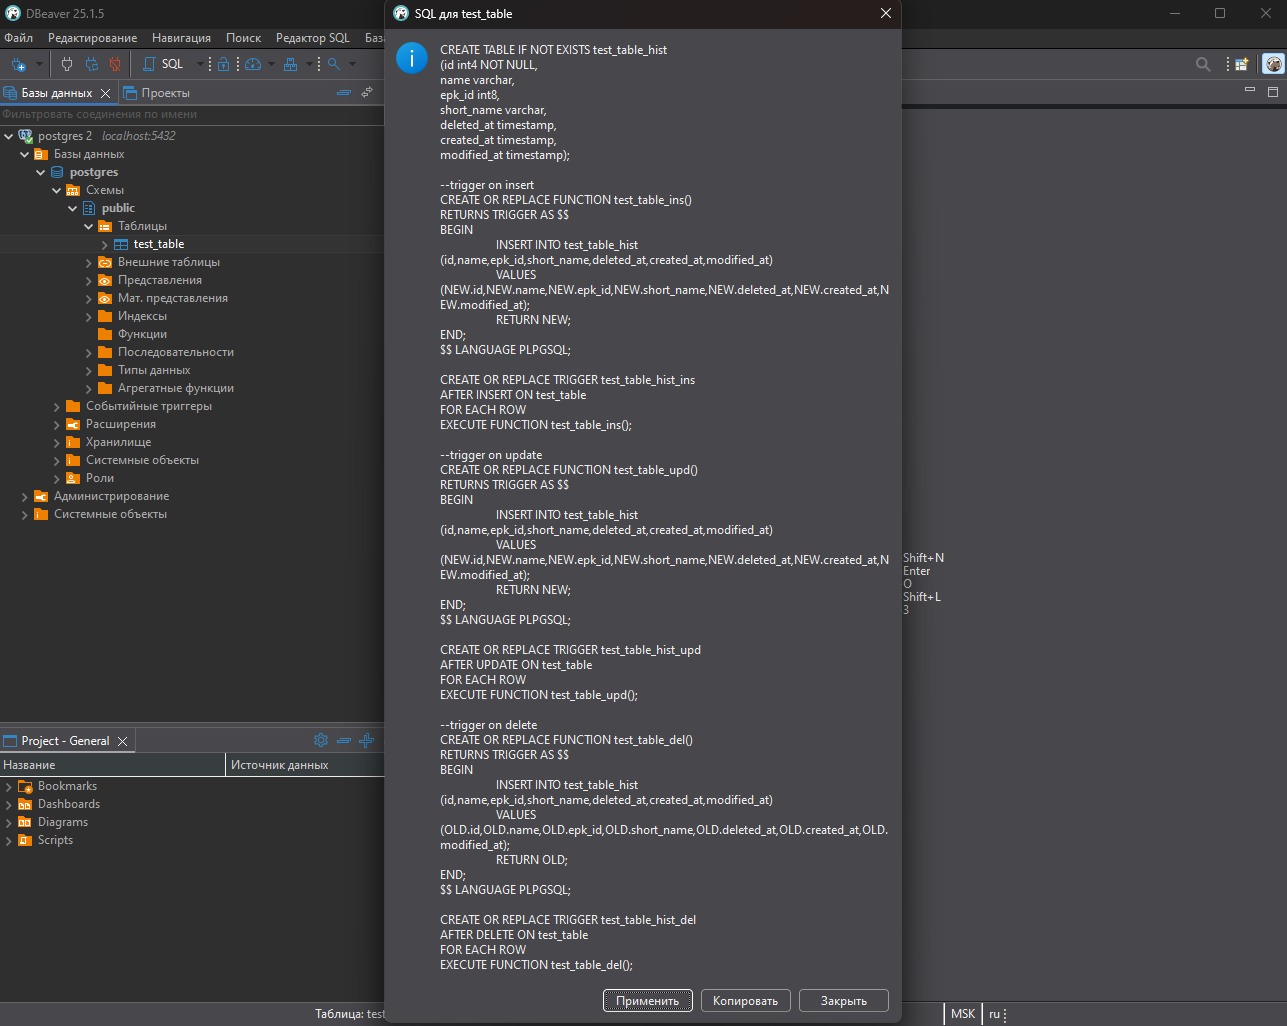Open the Редактор SQL menu
The image size is (1287, 1026).
pyautogui.click(x=313, y=38)
